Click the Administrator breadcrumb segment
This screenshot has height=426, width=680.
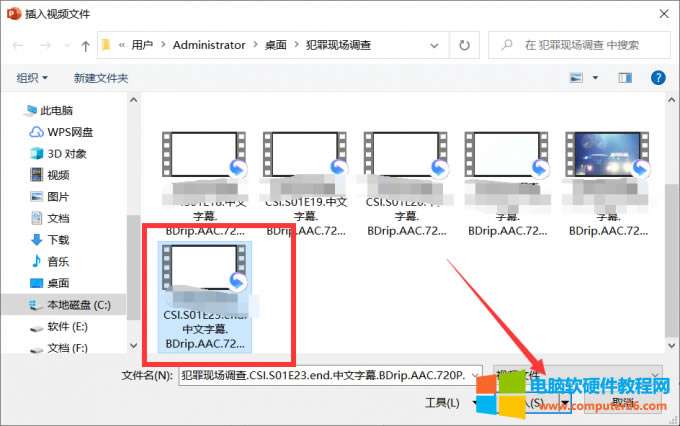click(208, 45)
